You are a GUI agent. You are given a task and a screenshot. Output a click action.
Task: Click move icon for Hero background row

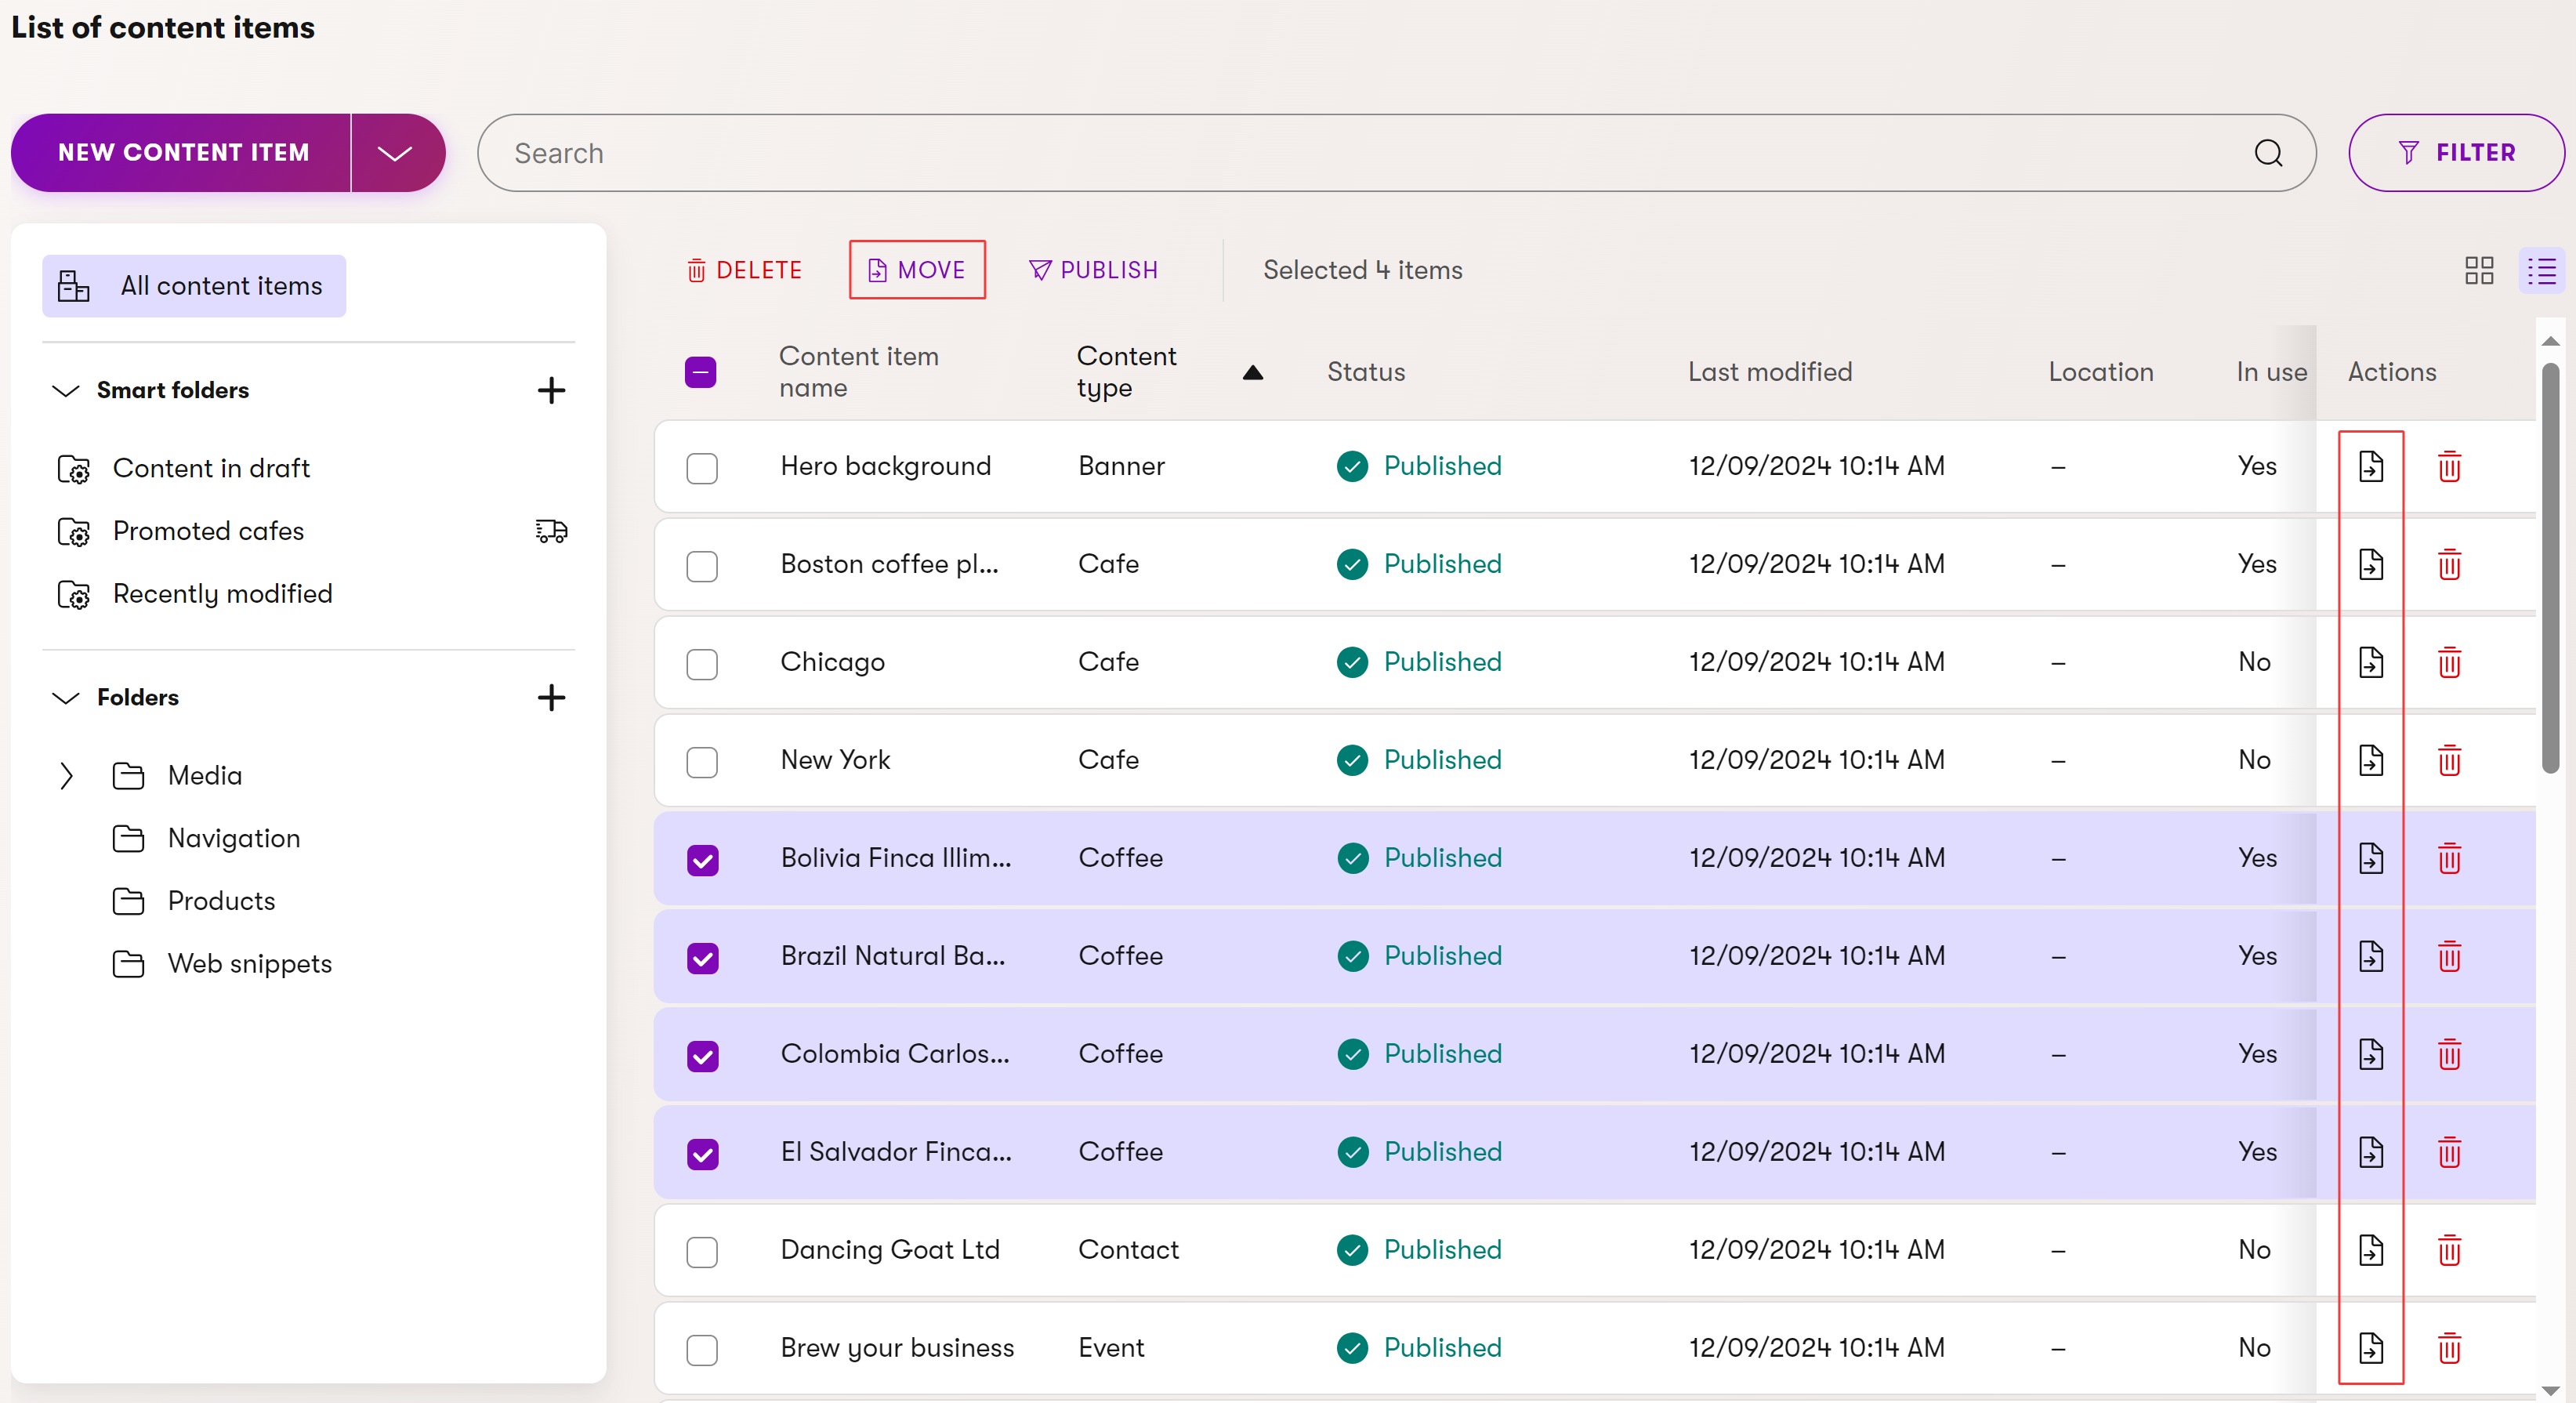(2370, 466)
